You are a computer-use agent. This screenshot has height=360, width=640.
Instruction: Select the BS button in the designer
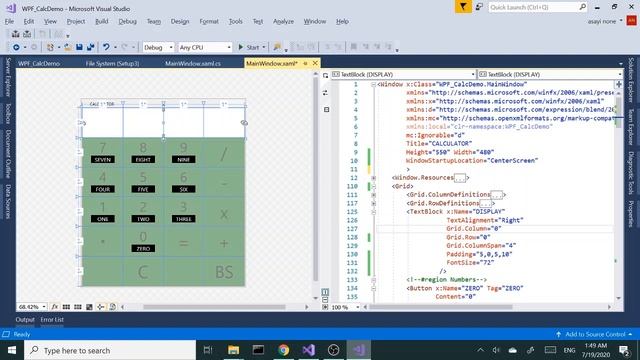pos(224,272)
